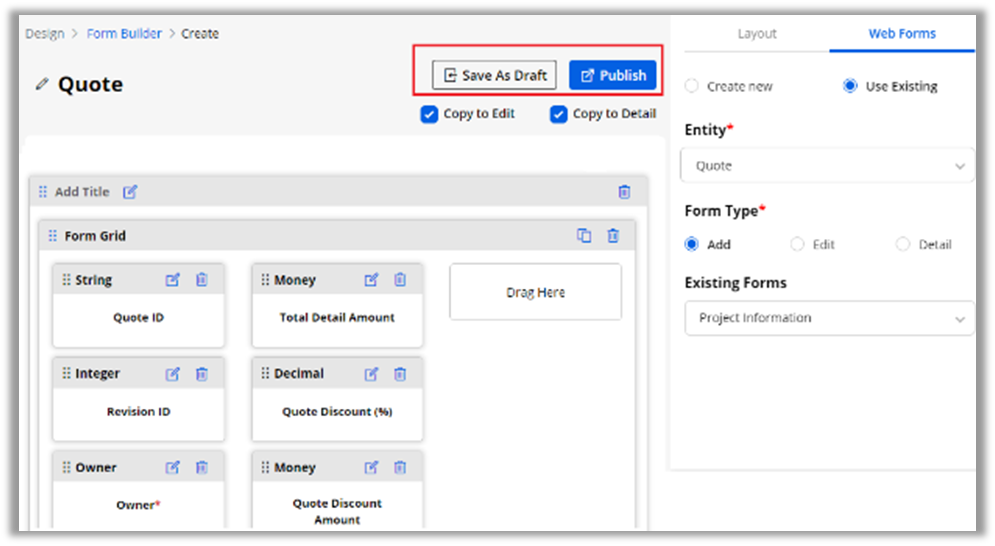Click the Save As Draft button
The width and height of the screenshot is (995, 546).
click(494, 75)
